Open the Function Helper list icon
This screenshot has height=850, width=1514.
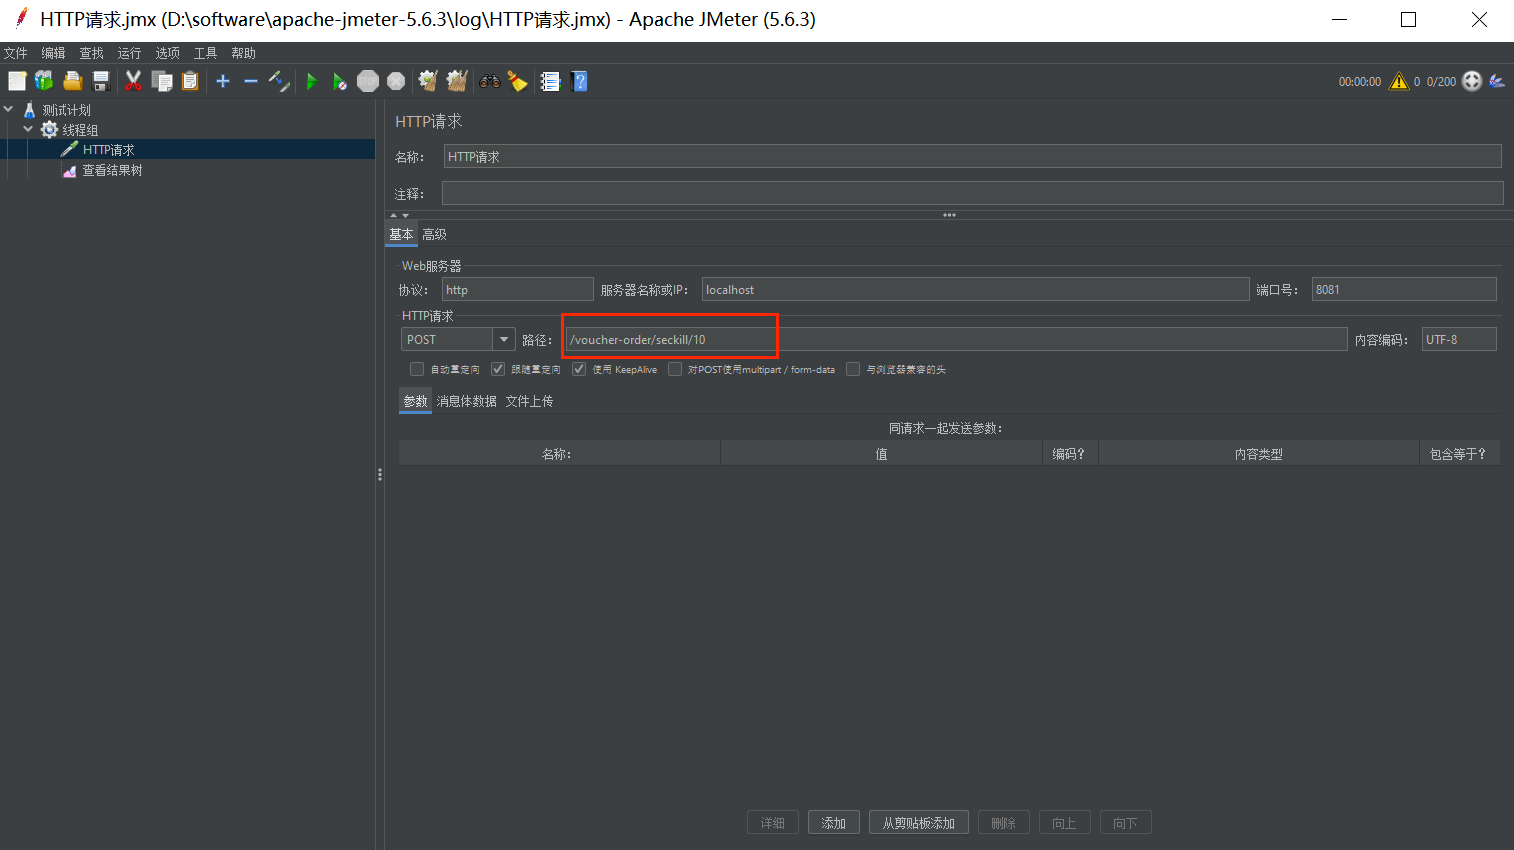[550, 81]
